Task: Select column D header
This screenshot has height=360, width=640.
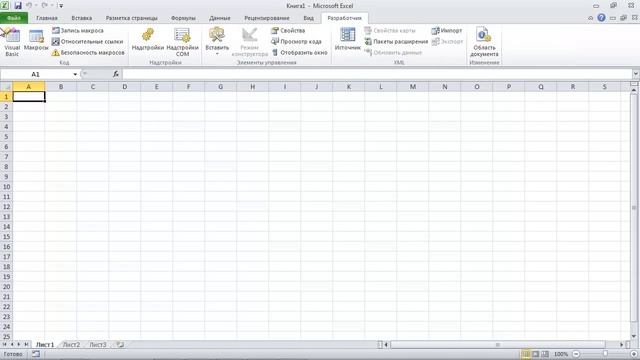Action: (x=124, y=87)
